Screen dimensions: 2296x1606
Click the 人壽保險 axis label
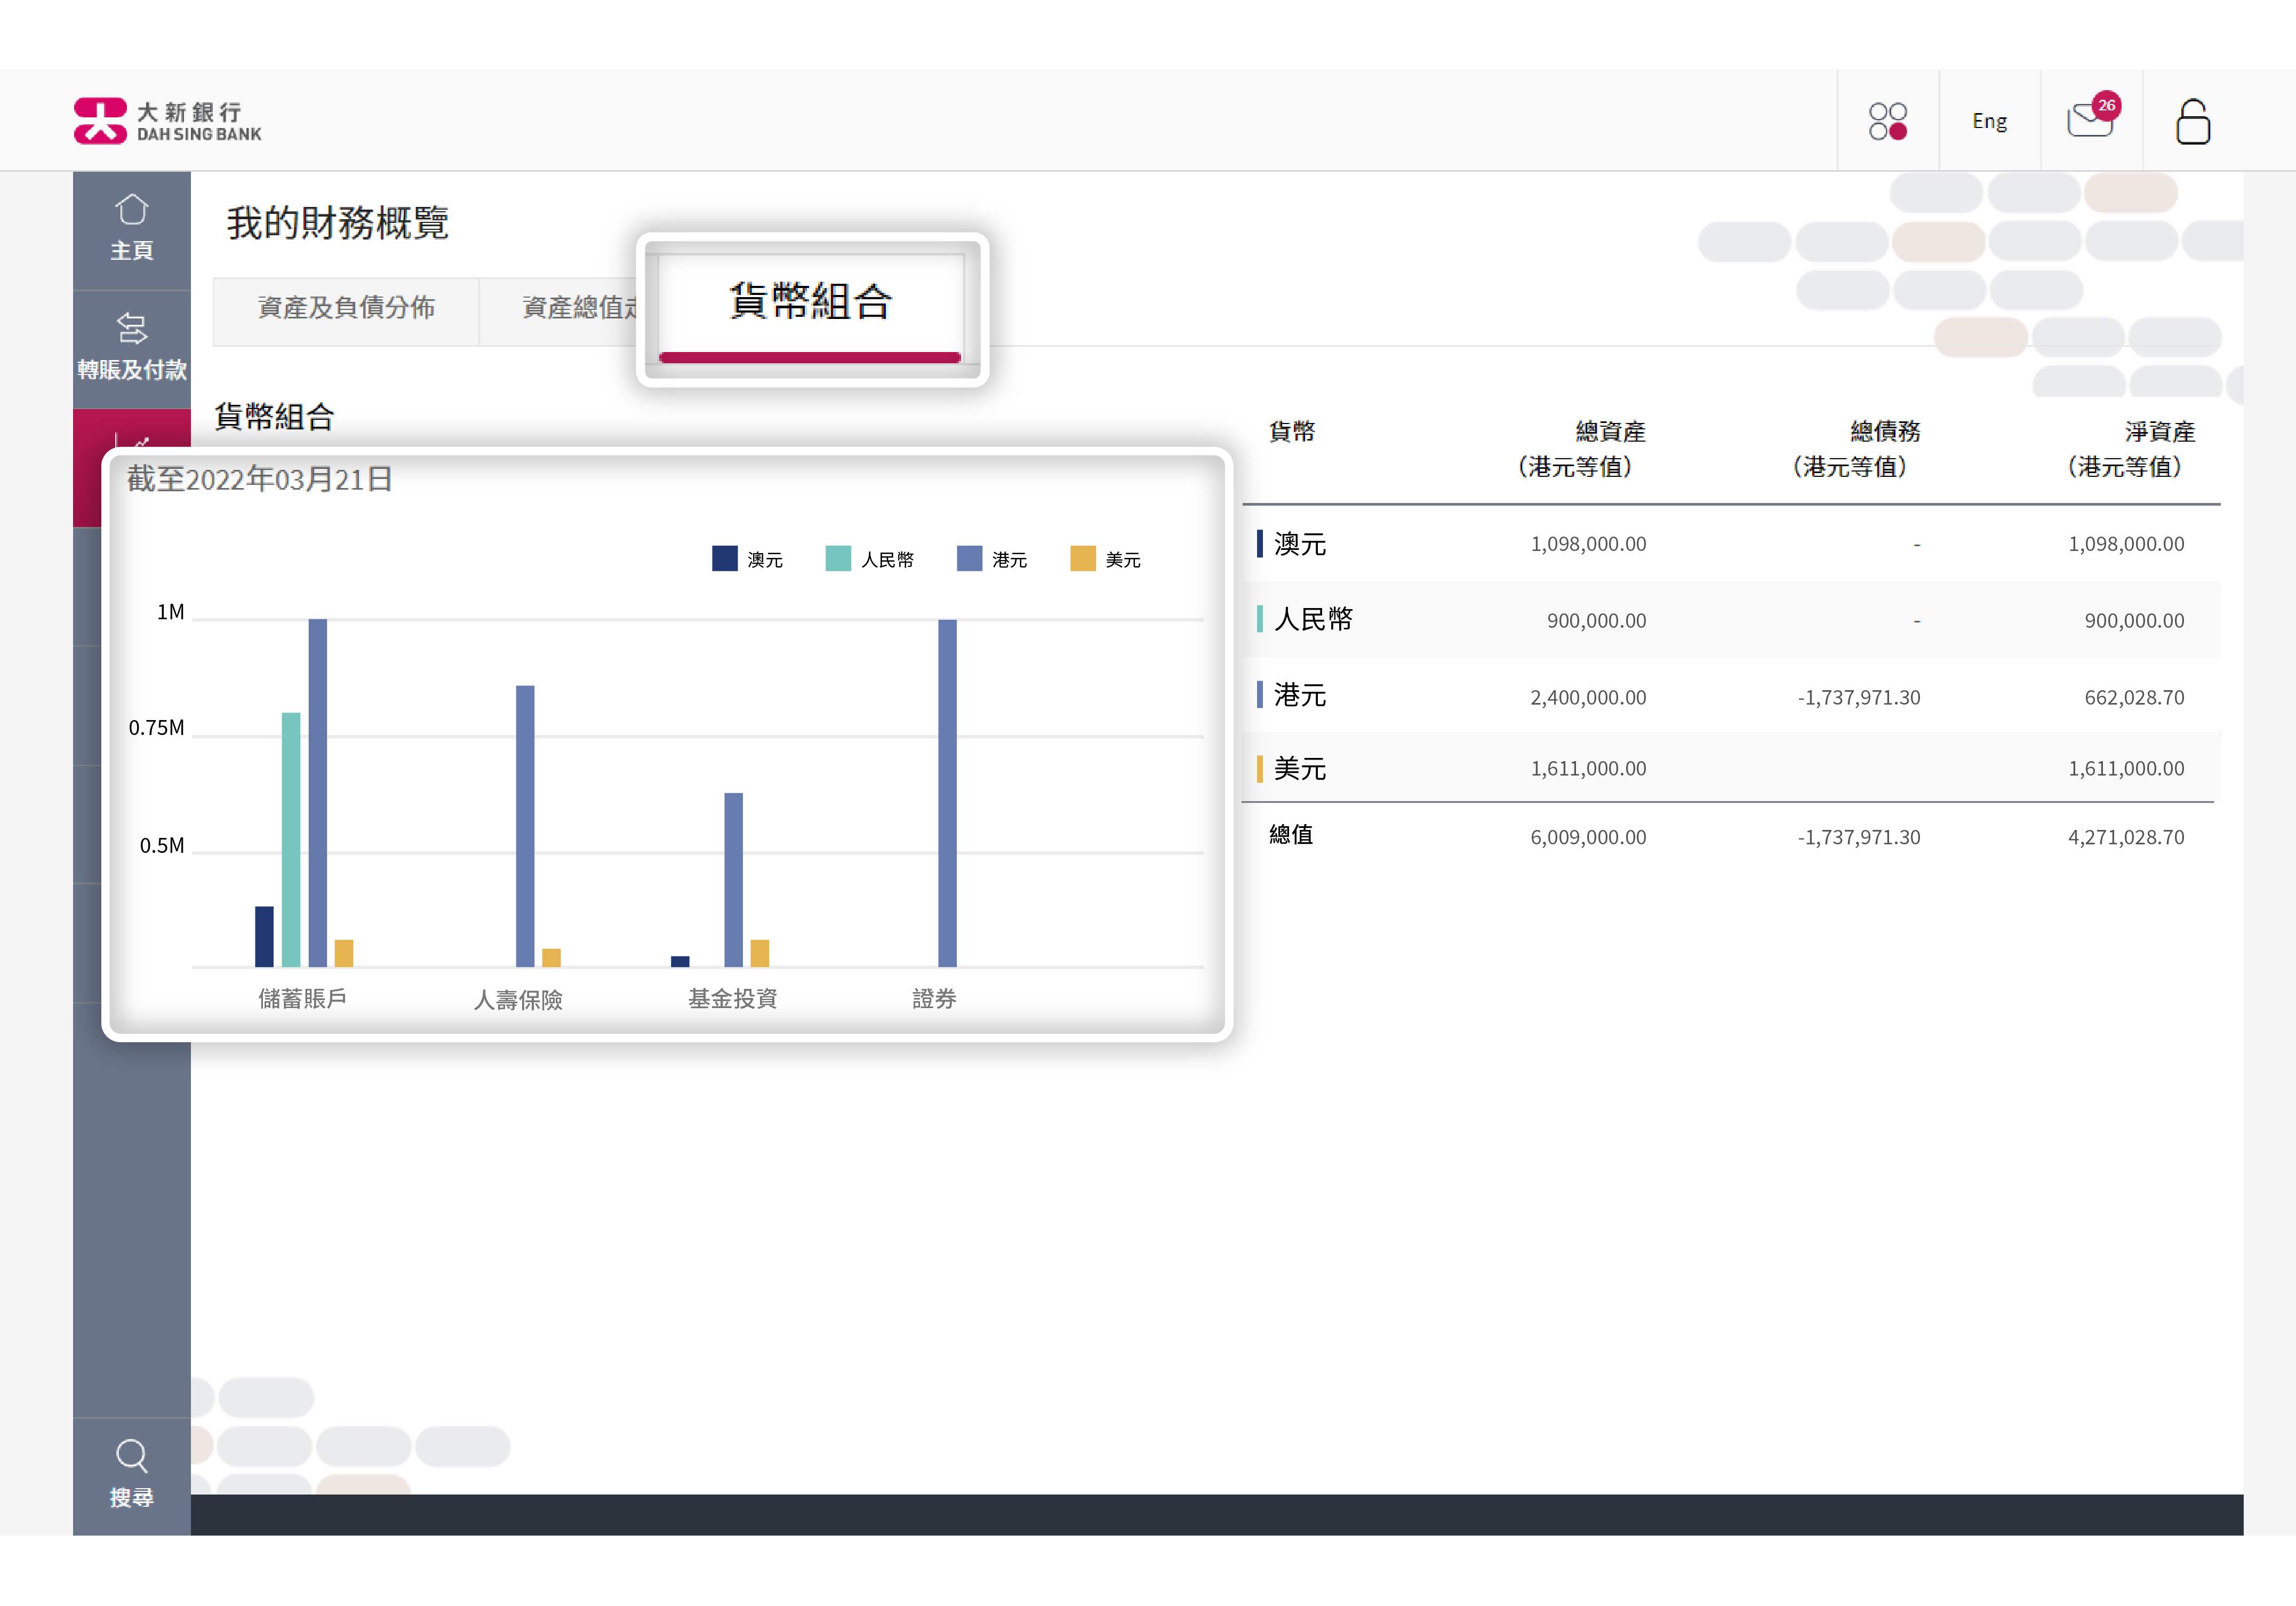pyautogui.click(x=518, y=999)
